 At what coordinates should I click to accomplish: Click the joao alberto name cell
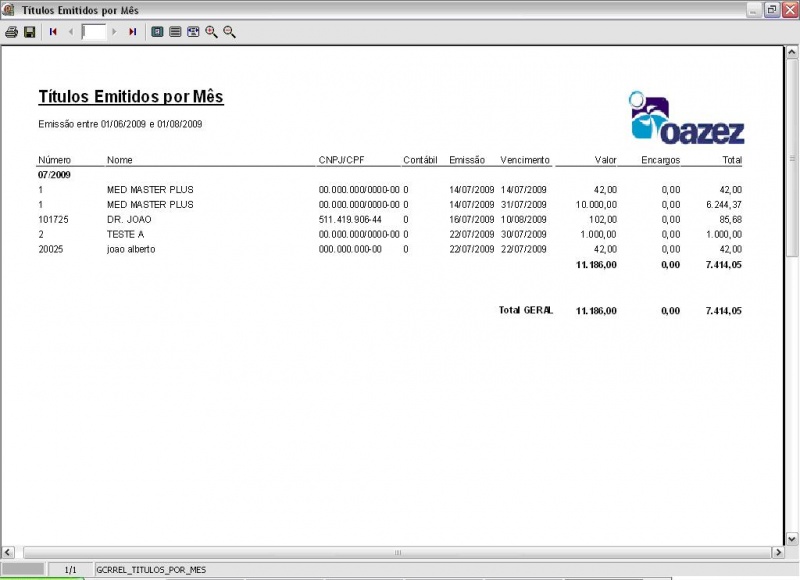tap(131, 249)
